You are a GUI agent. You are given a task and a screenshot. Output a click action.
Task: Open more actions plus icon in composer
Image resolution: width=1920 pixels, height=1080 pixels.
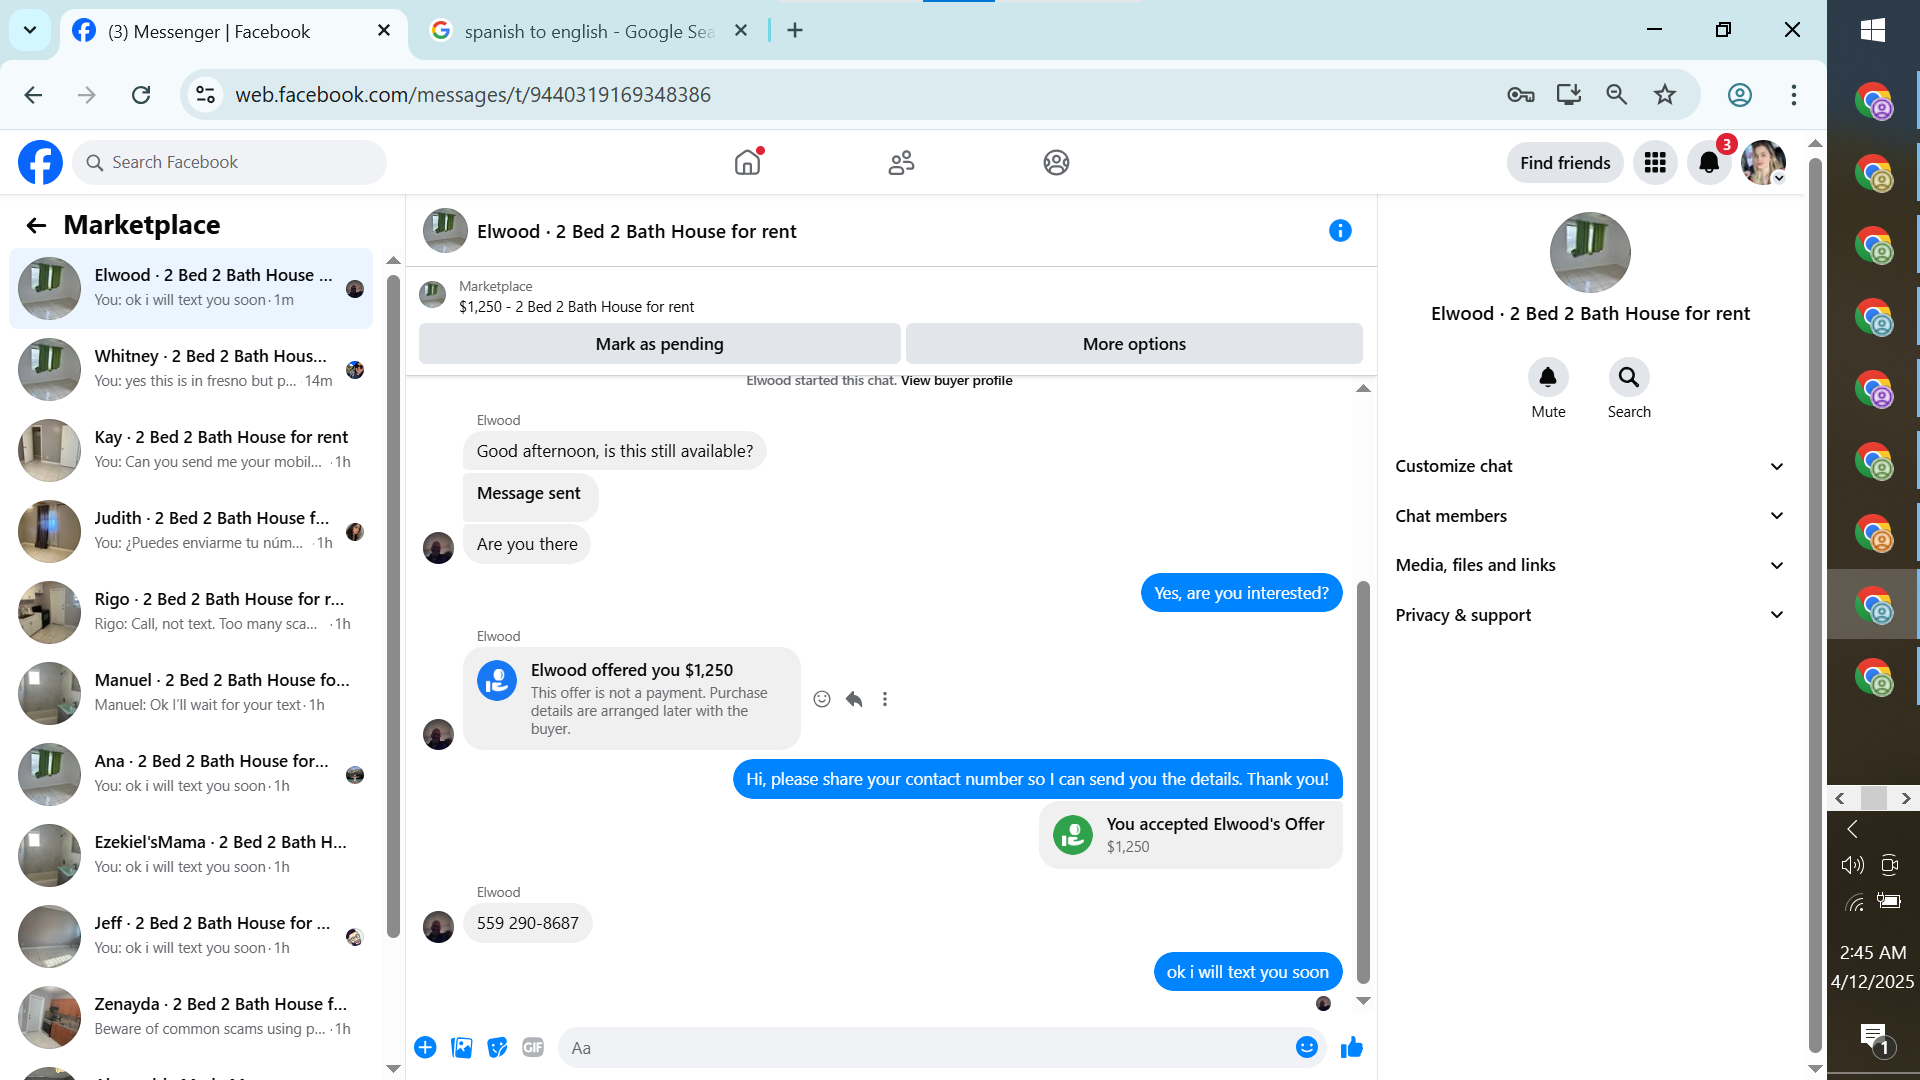pos(425,1047)
